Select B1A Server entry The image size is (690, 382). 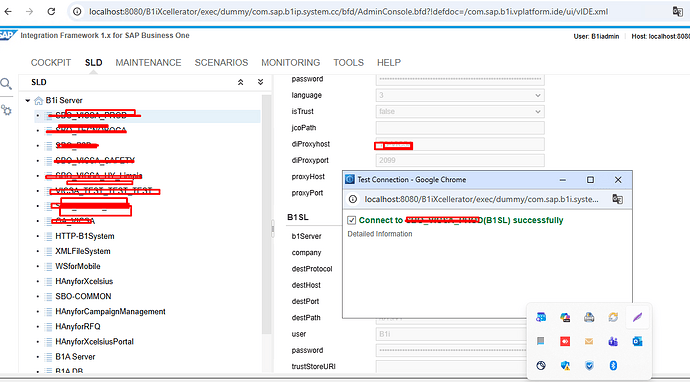click(75, 356)
